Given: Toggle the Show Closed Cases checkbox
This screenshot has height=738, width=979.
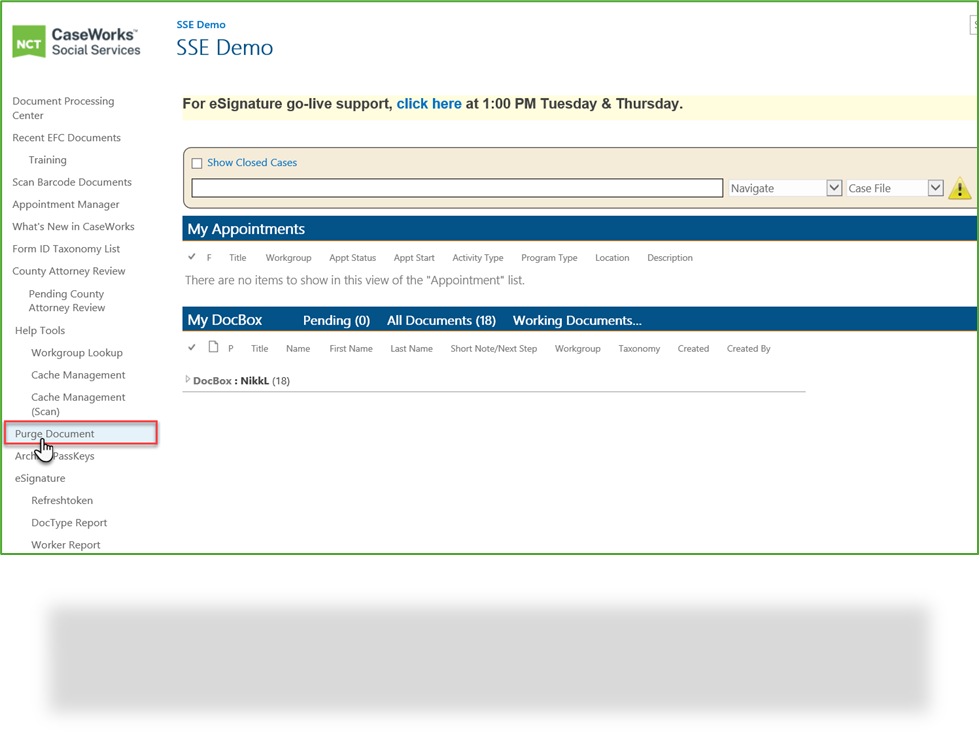Looking at the screenshot, I should pyautogui.click(x=197, y=163).
